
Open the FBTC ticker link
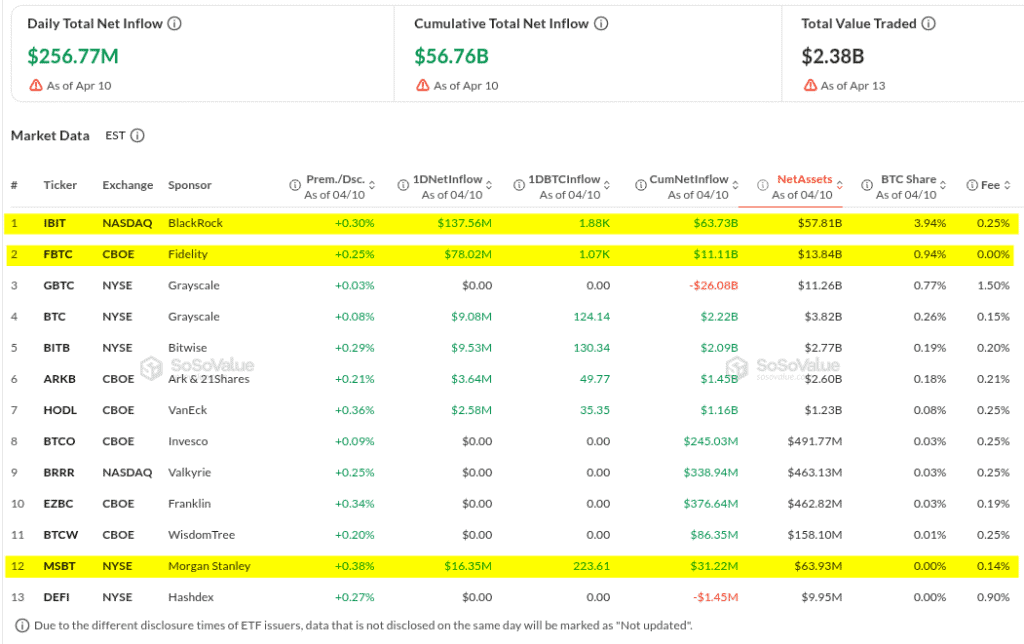coord(56,254)
